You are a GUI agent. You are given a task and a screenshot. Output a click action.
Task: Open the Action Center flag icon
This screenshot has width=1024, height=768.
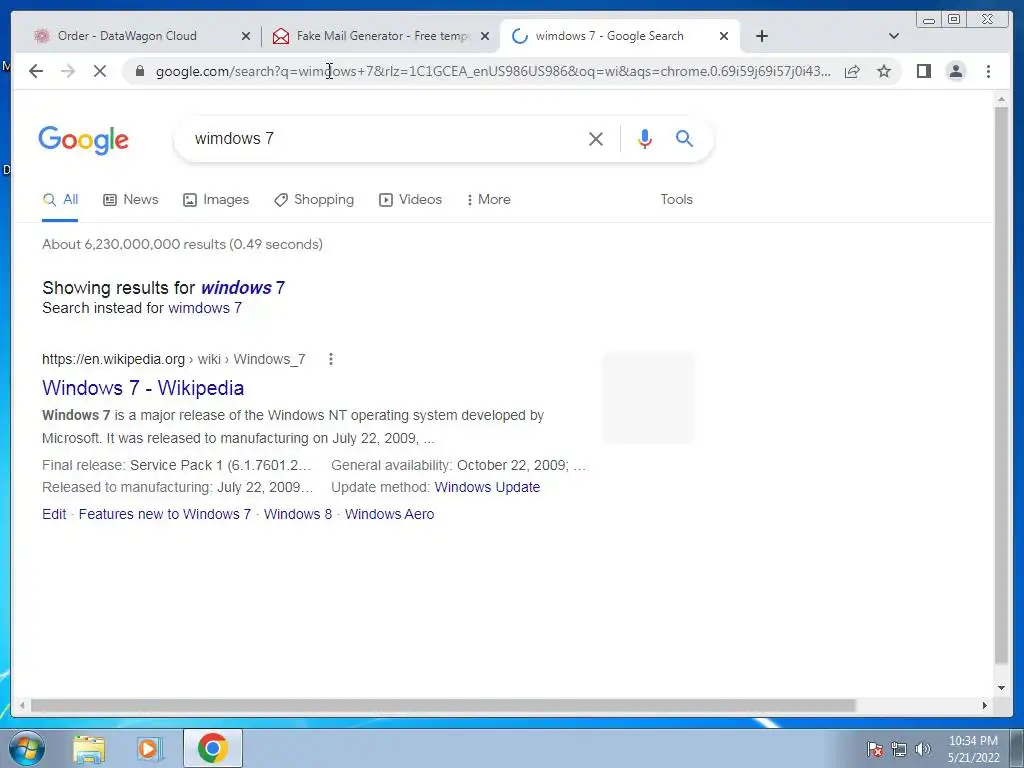coord(874,749)
